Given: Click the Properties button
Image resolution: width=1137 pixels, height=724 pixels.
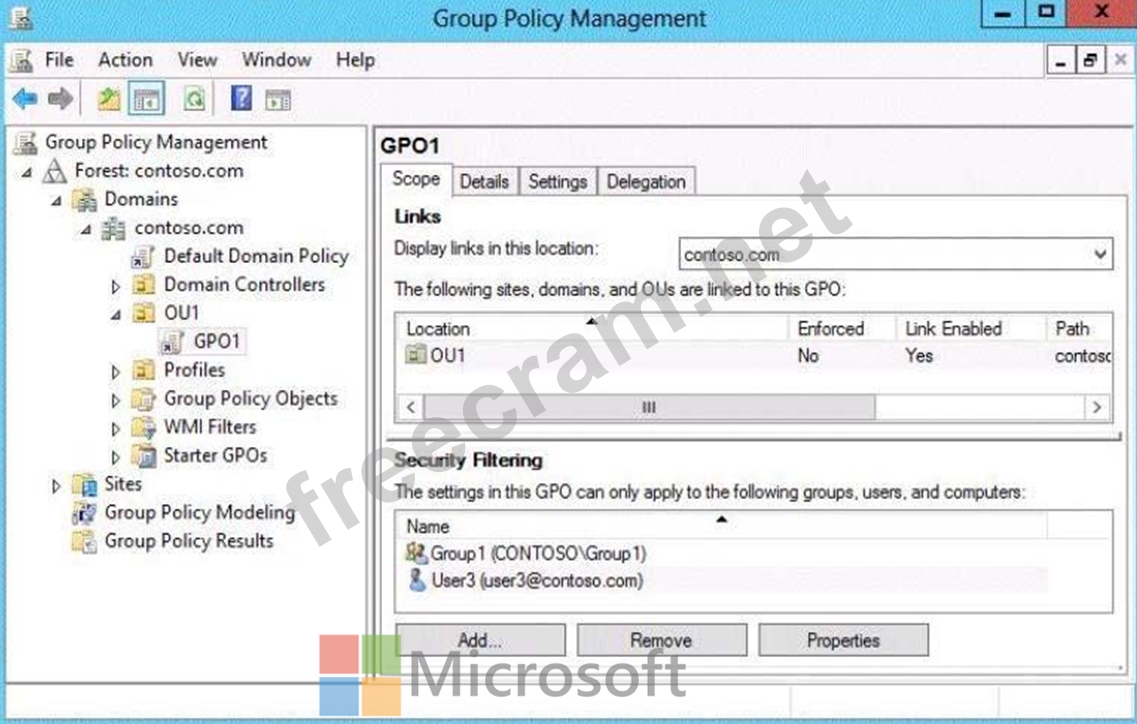Looking at the screenshot, I should coord(843,640).
